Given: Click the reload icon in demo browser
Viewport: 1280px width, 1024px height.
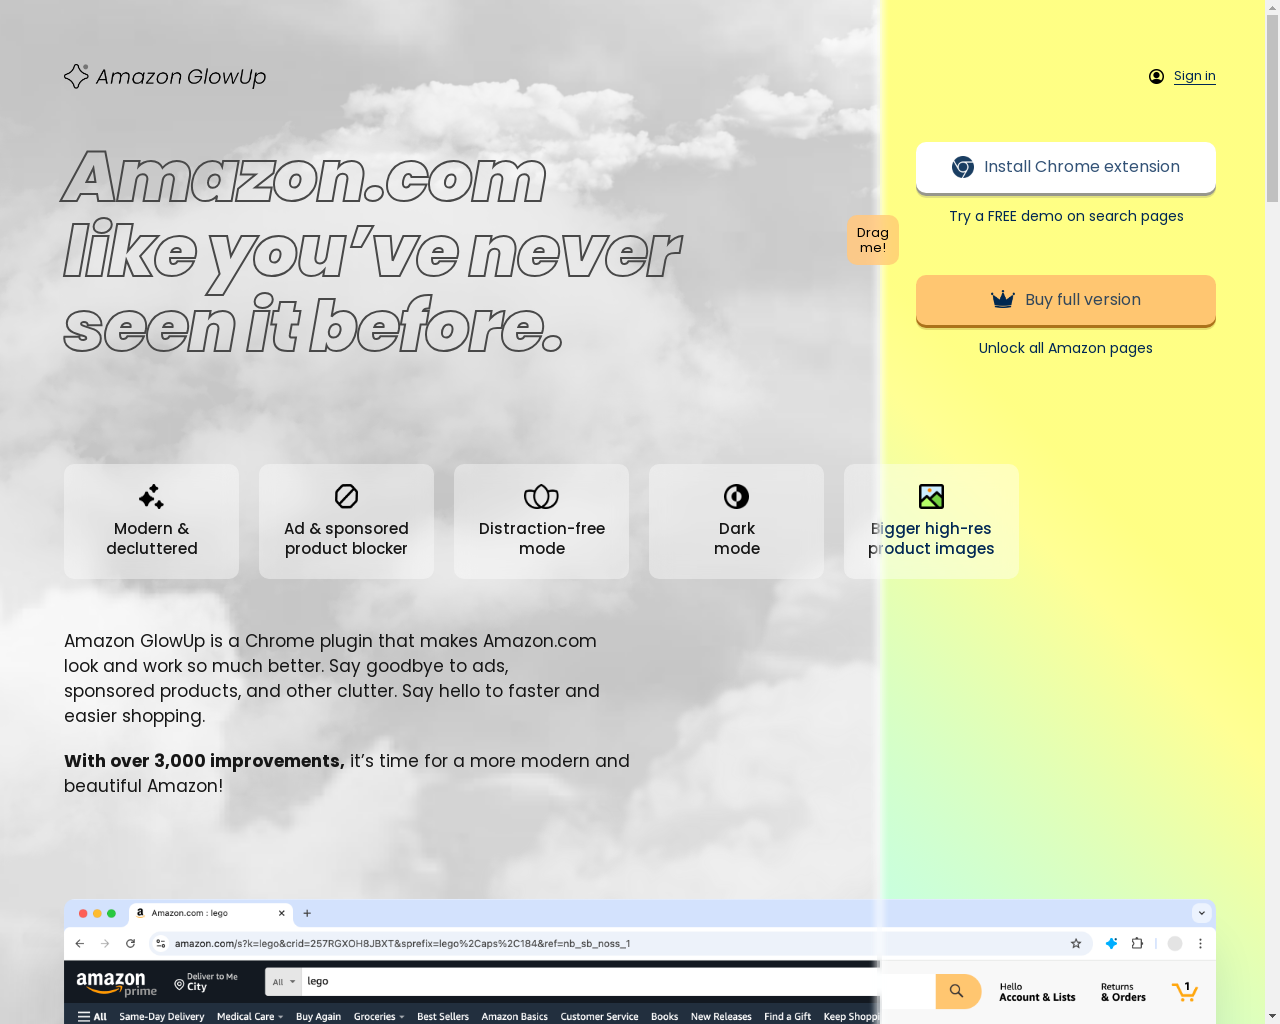Looking at the screenshot, I should pyautogui.click(x=130, y=943).
